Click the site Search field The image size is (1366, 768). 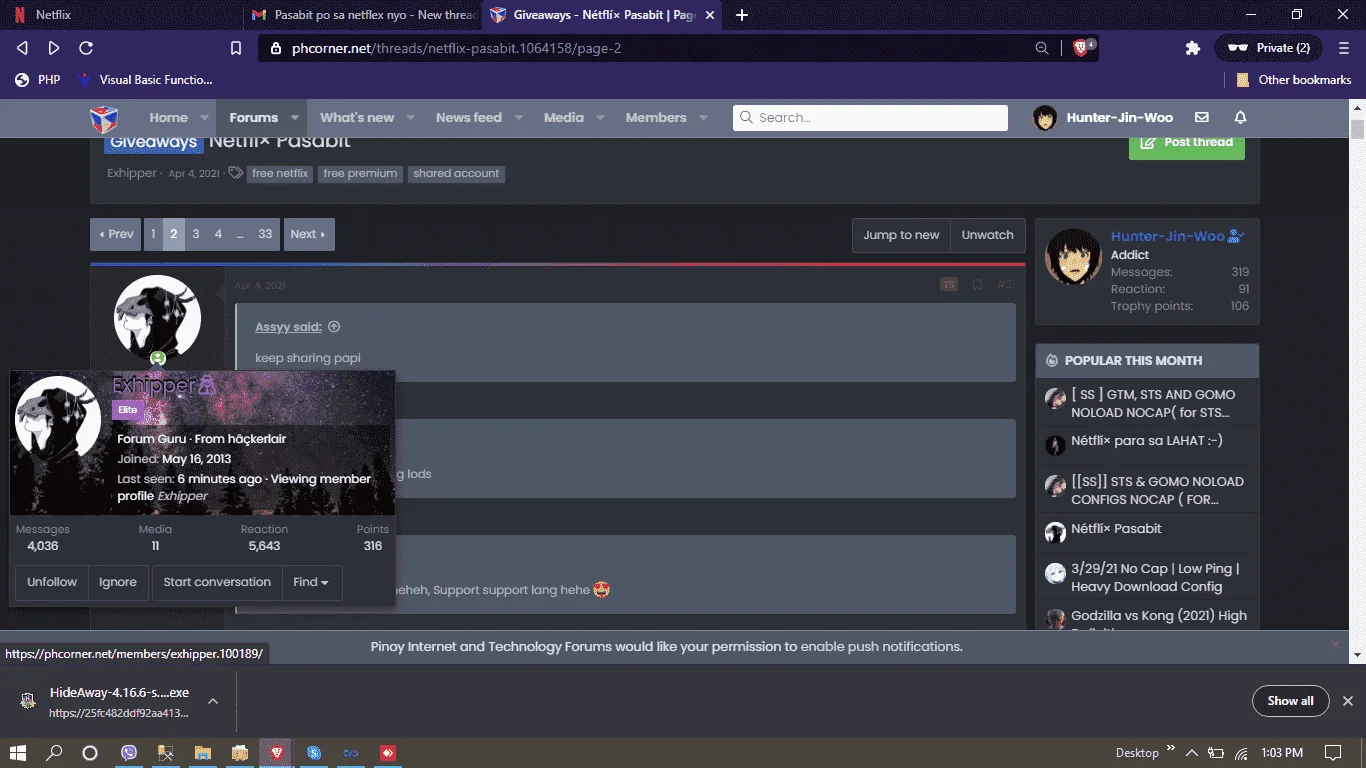870,118
